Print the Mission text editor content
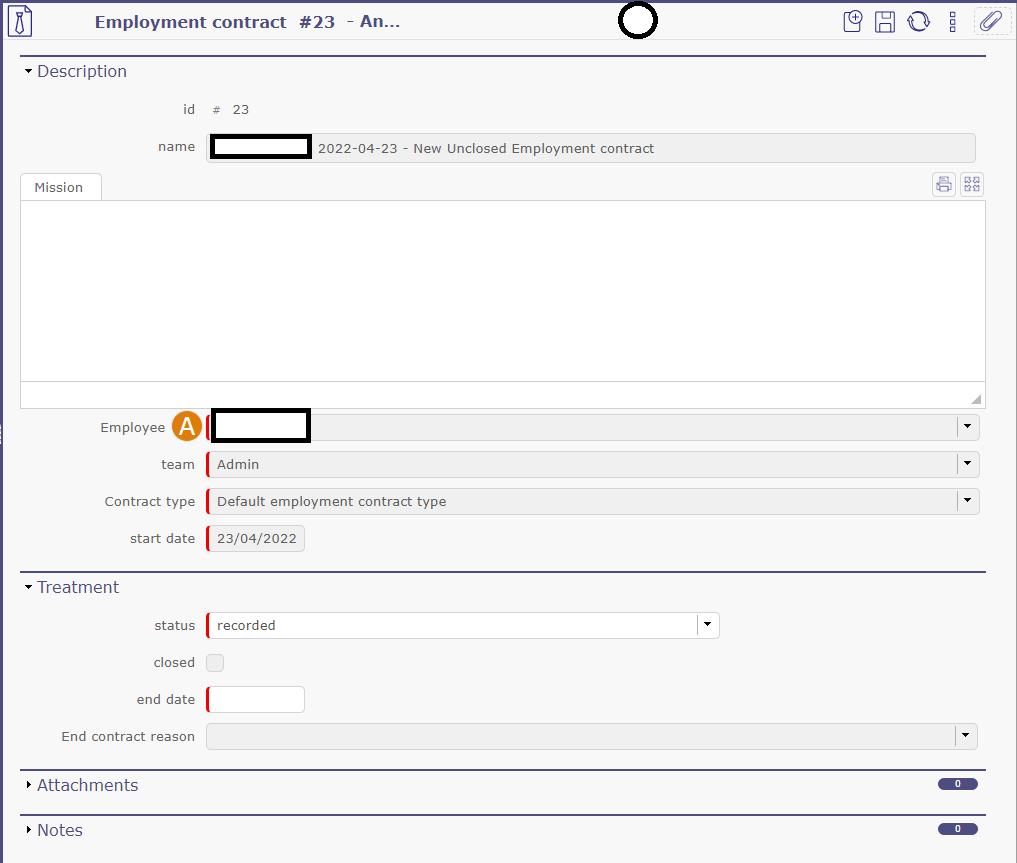Viewport: 1017px width, 863px height. (943, 184)
